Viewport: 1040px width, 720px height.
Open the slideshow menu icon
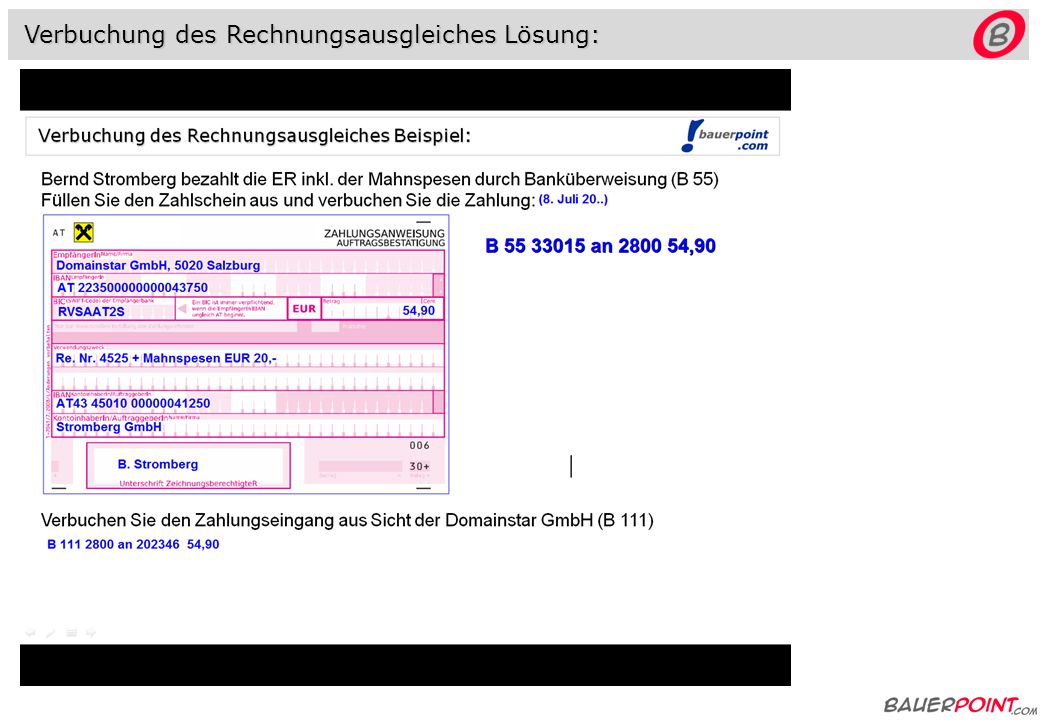(72, 633)
